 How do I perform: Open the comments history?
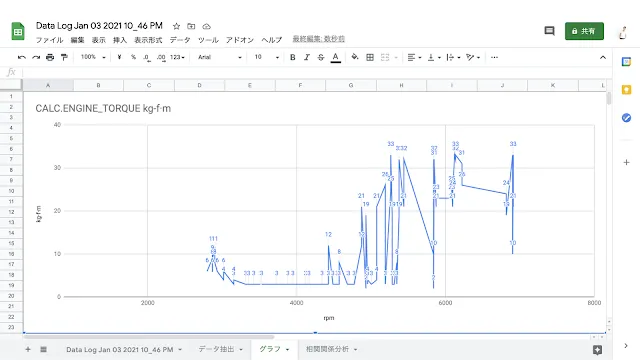(549, 31)
